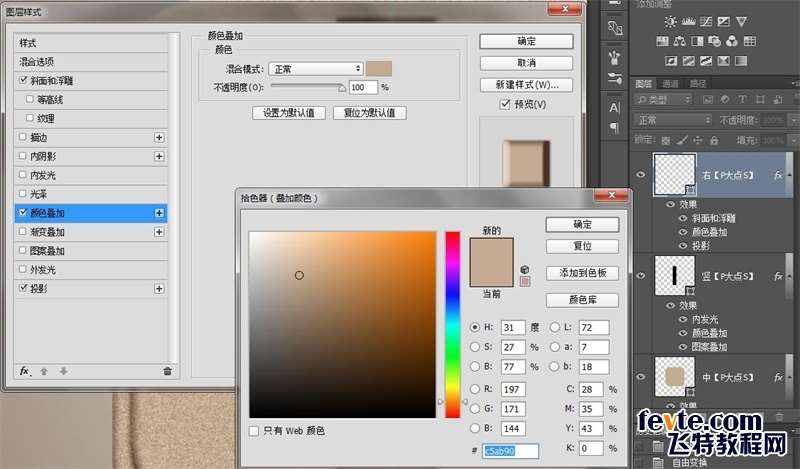Add a Vibrance adjustment (triangle icon)
This screenshot has height=469, width=800.
point(741,21)
